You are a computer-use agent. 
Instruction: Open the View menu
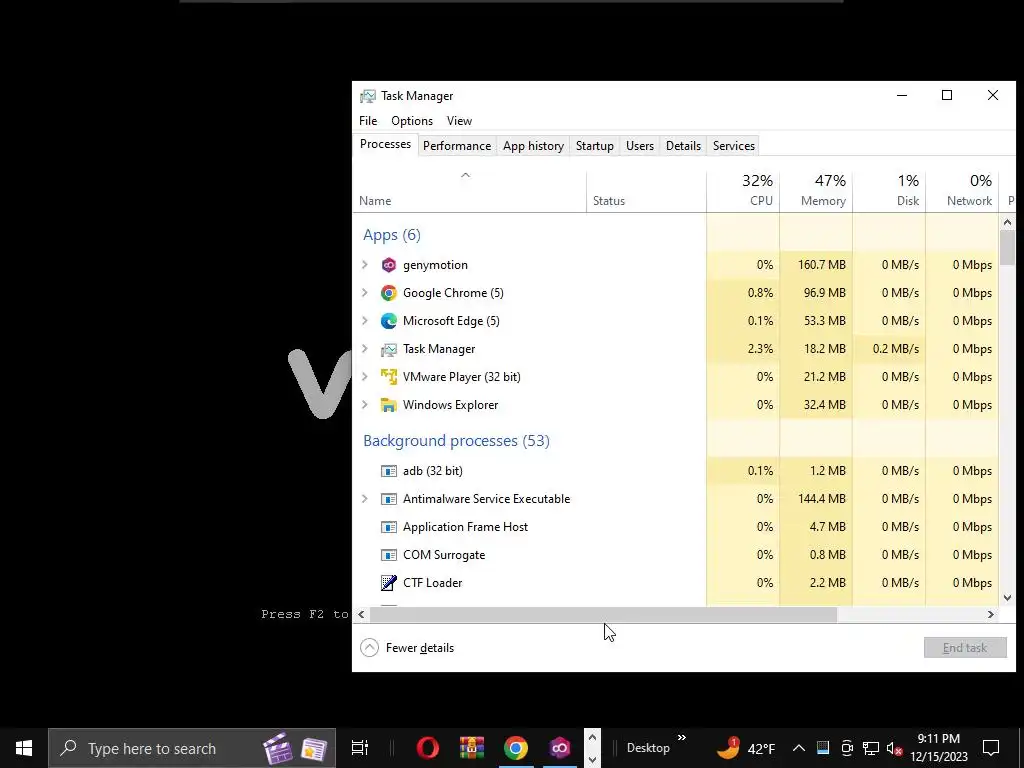[459, 121]
